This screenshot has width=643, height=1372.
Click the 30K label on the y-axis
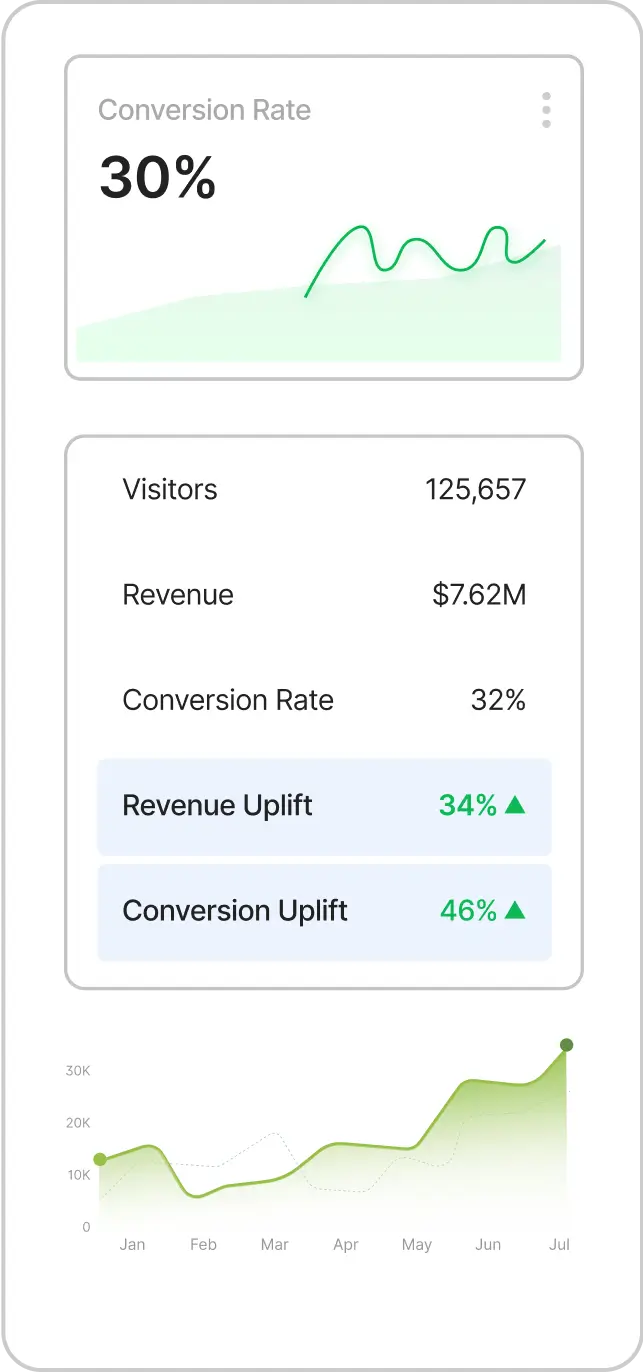pyautogui.click(x=78, y=1070)
